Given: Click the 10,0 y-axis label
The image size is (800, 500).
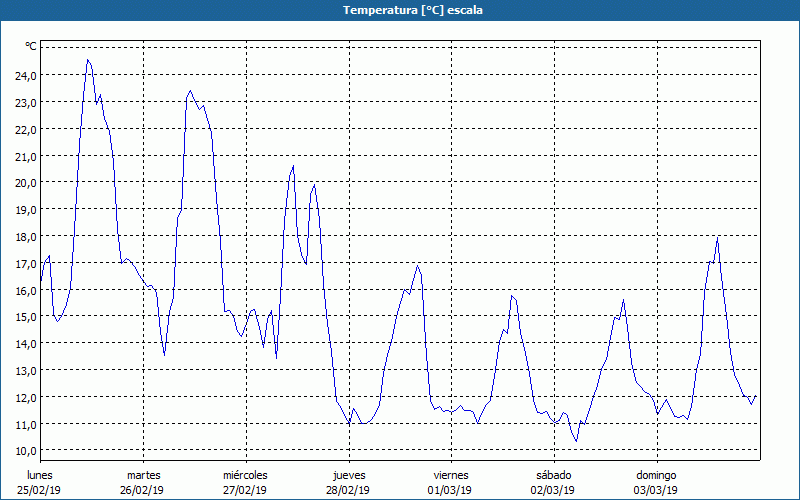Looking at the screenshot, I should [26, 451].
